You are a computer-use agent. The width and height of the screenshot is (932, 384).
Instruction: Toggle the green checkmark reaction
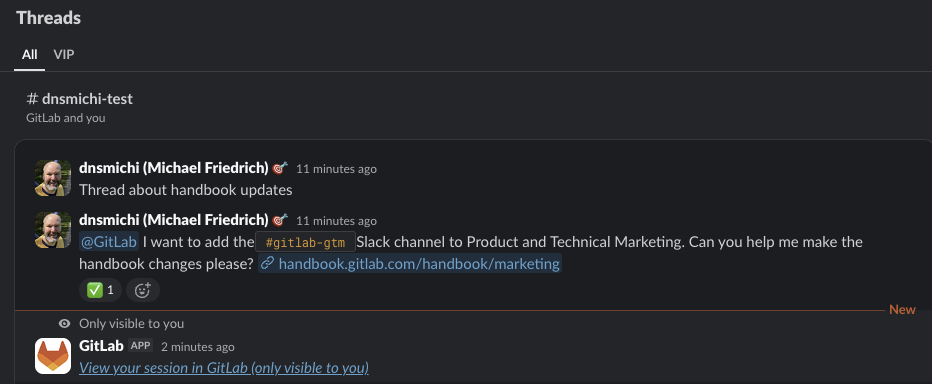coord(100,290)
